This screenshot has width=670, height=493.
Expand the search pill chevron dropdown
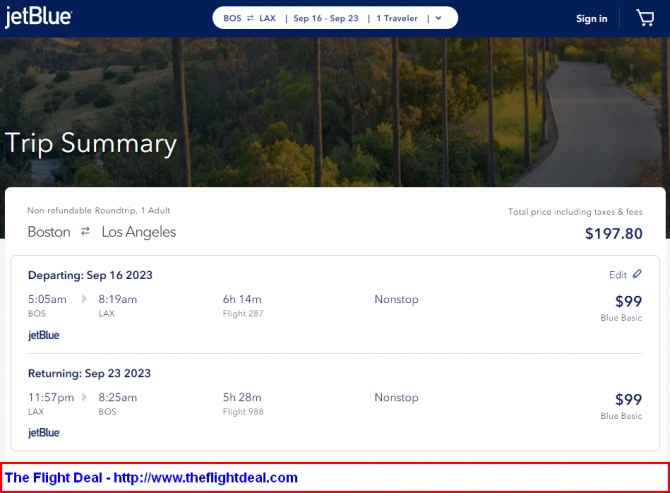point(438,18)
